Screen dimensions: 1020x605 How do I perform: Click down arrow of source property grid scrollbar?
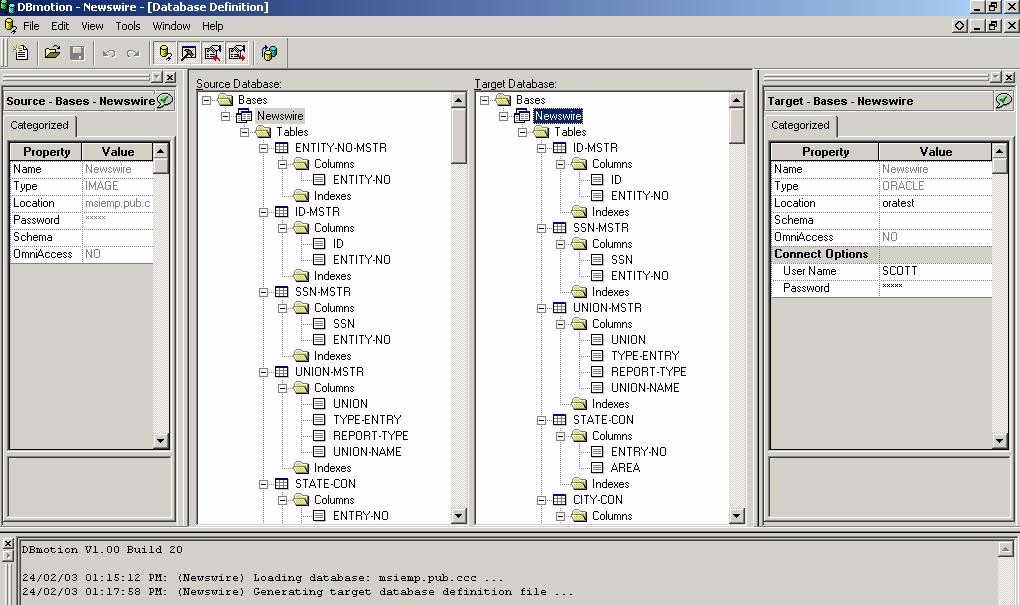(161, 440)
